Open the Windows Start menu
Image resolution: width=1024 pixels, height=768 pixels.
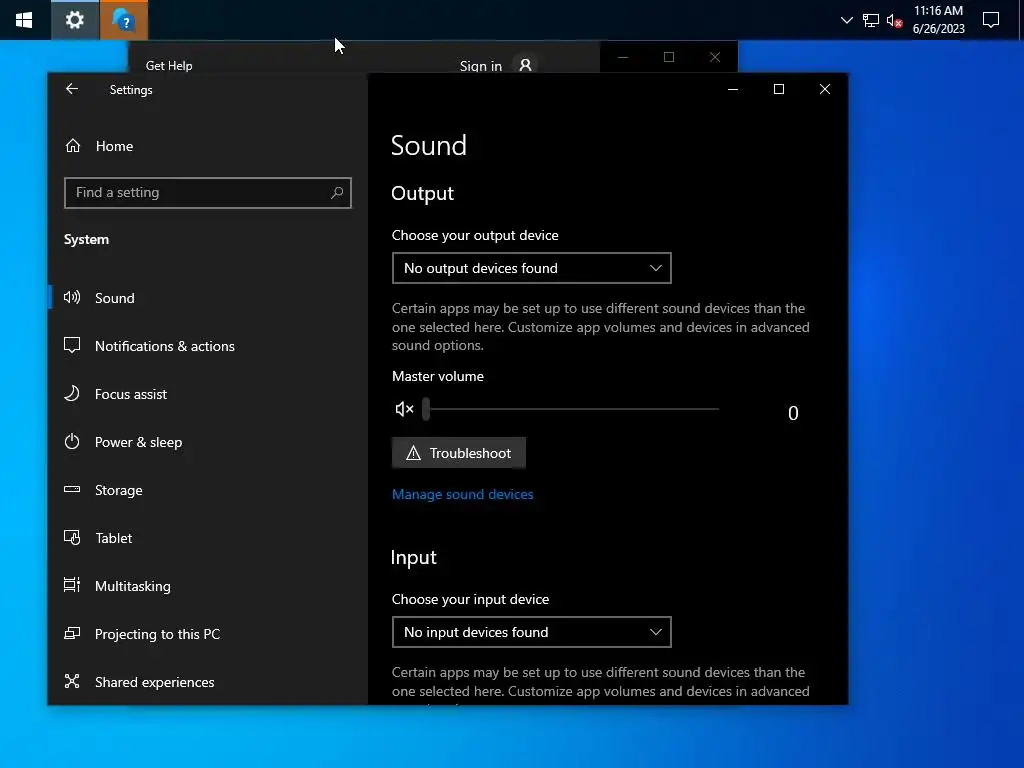(24, 20)
